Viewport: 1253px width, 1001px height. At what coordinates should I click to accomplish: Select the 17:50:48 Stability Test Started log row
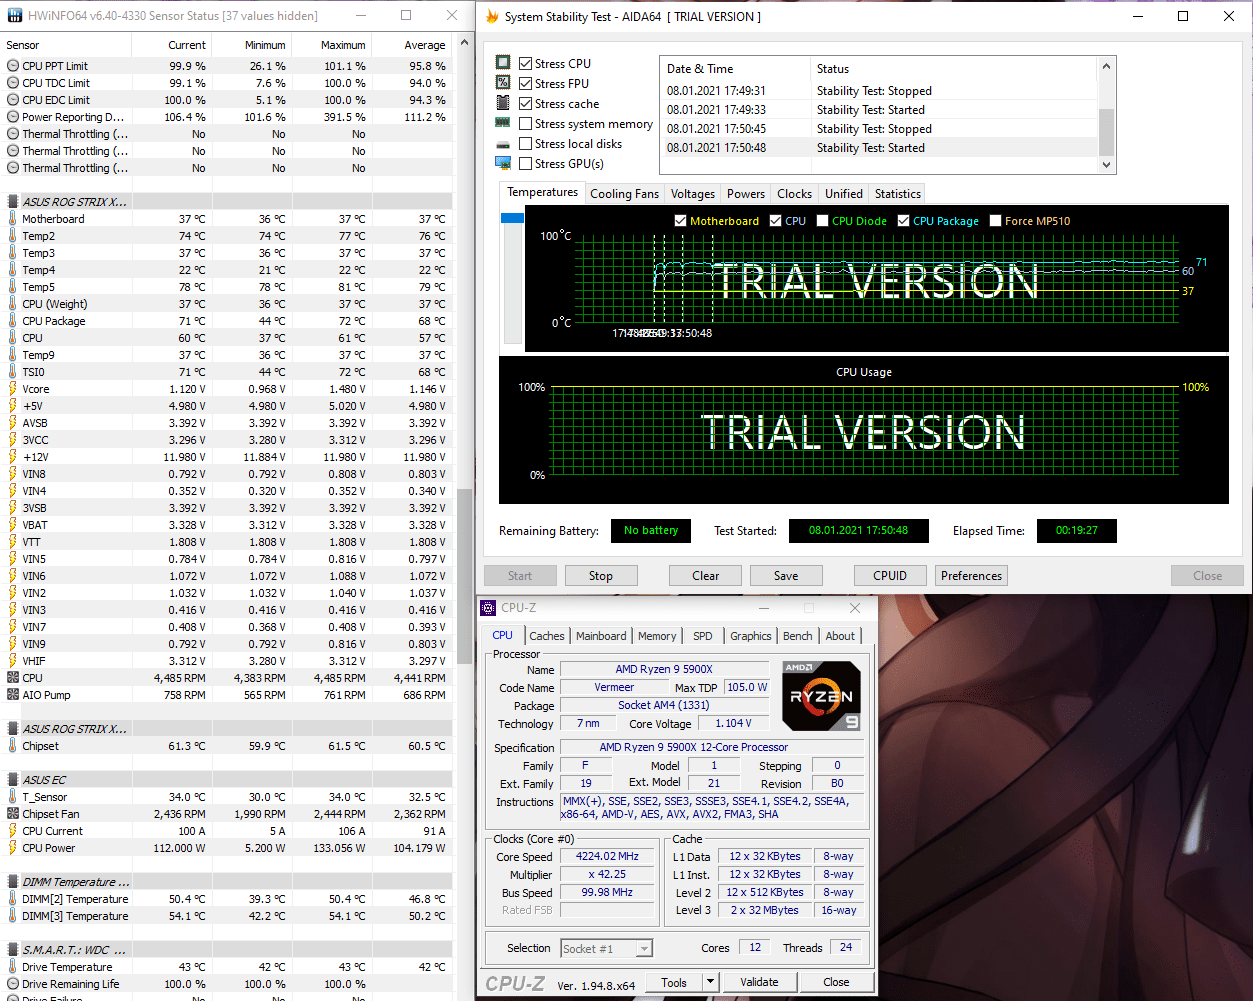pyautogui.click(x=879, y=148)
